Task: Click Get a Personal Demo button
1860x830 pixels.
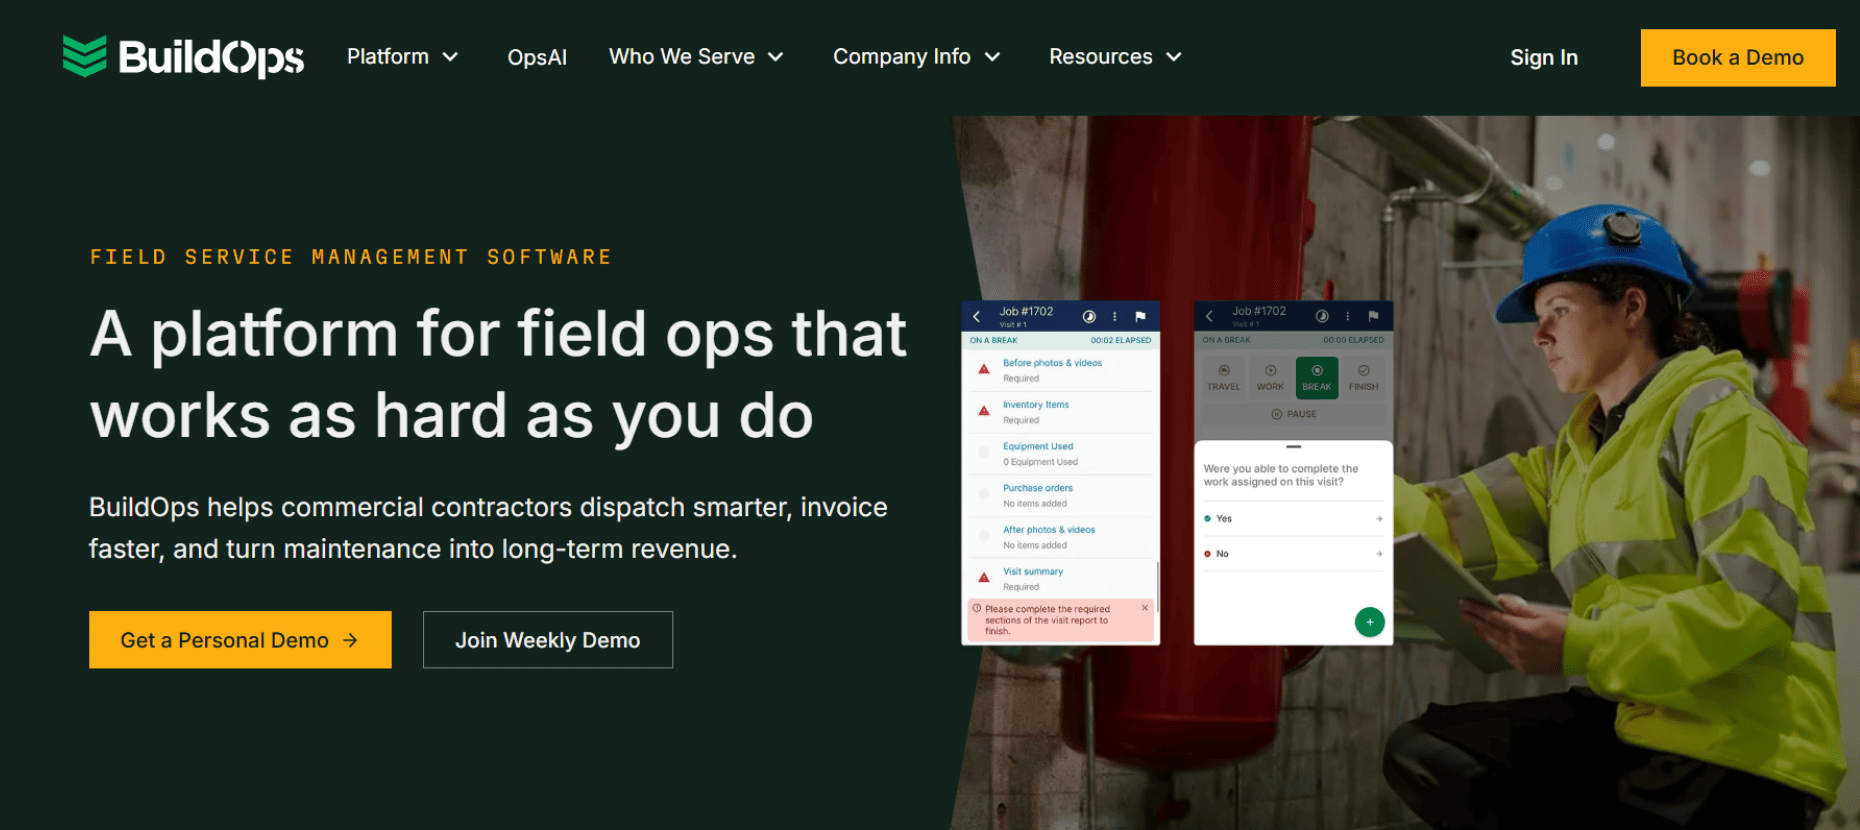Action: 240,640
